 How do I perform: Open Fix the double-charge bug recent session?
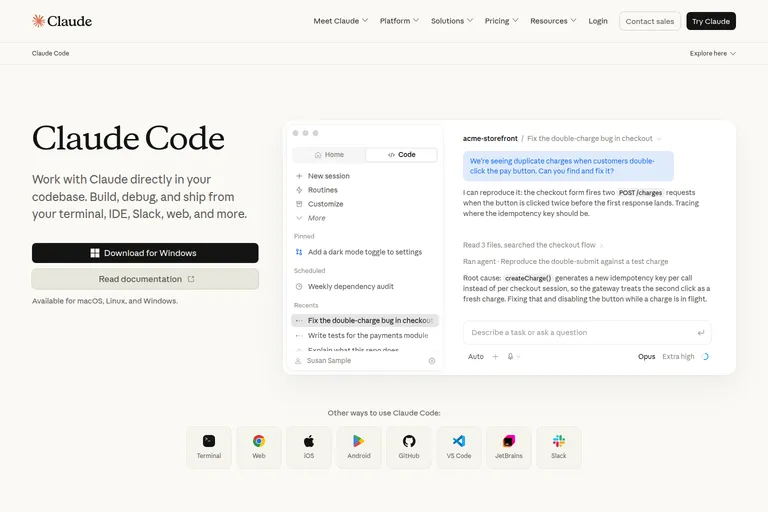[x=365, y=320]
